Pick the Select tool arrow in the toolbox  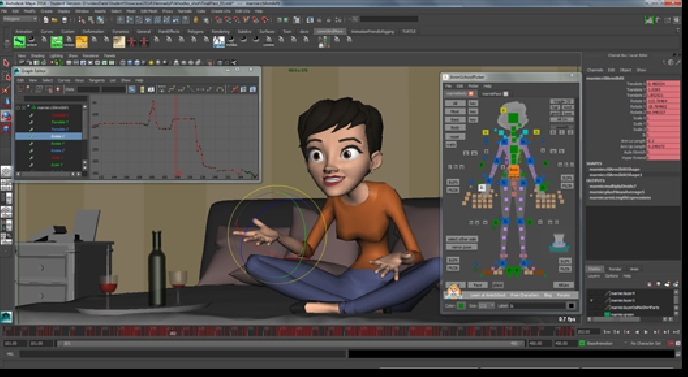[x=6, y=63]
